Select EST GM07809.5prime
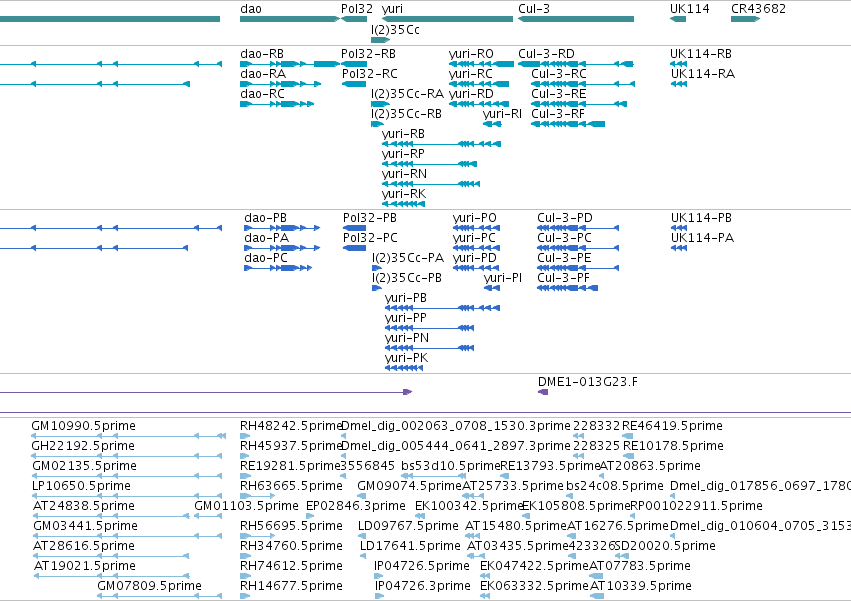This screenshot has height=601, width=851. (x=160, y=596)
